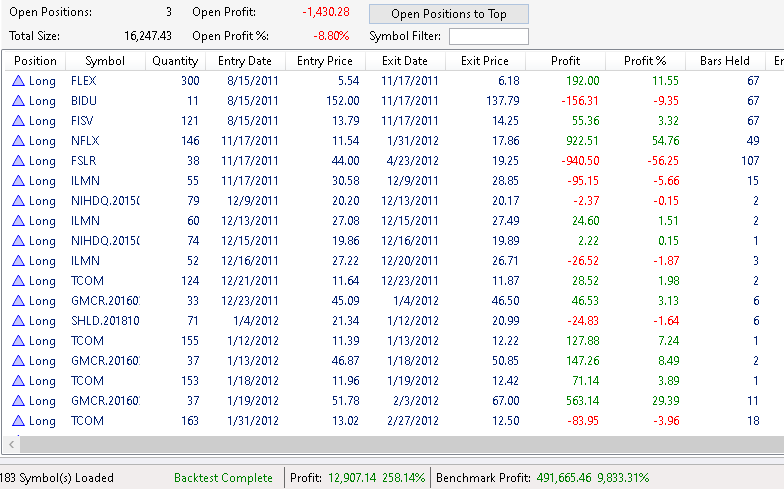Select the FSLR symbol cell
Screen dimensions: 784x489
click(85, 161)
